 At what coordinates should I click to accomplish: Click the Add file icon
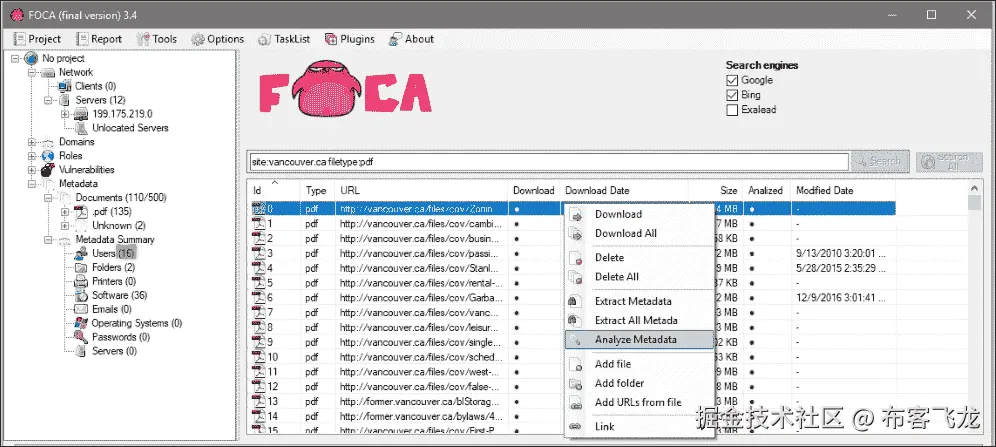point(575,364)
